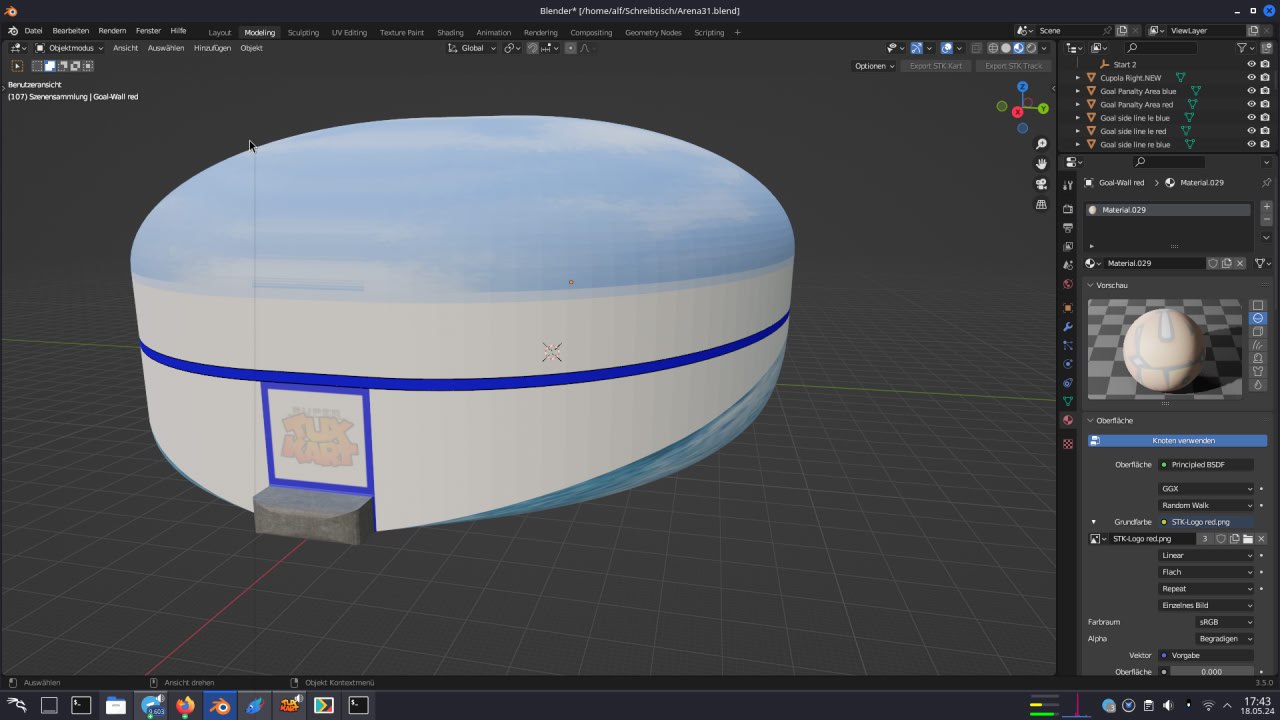Image resolution: width=1280 pixels, height=720 pixels.
Task: Open Firefox from the taskbar
Action: click(185, 706)
